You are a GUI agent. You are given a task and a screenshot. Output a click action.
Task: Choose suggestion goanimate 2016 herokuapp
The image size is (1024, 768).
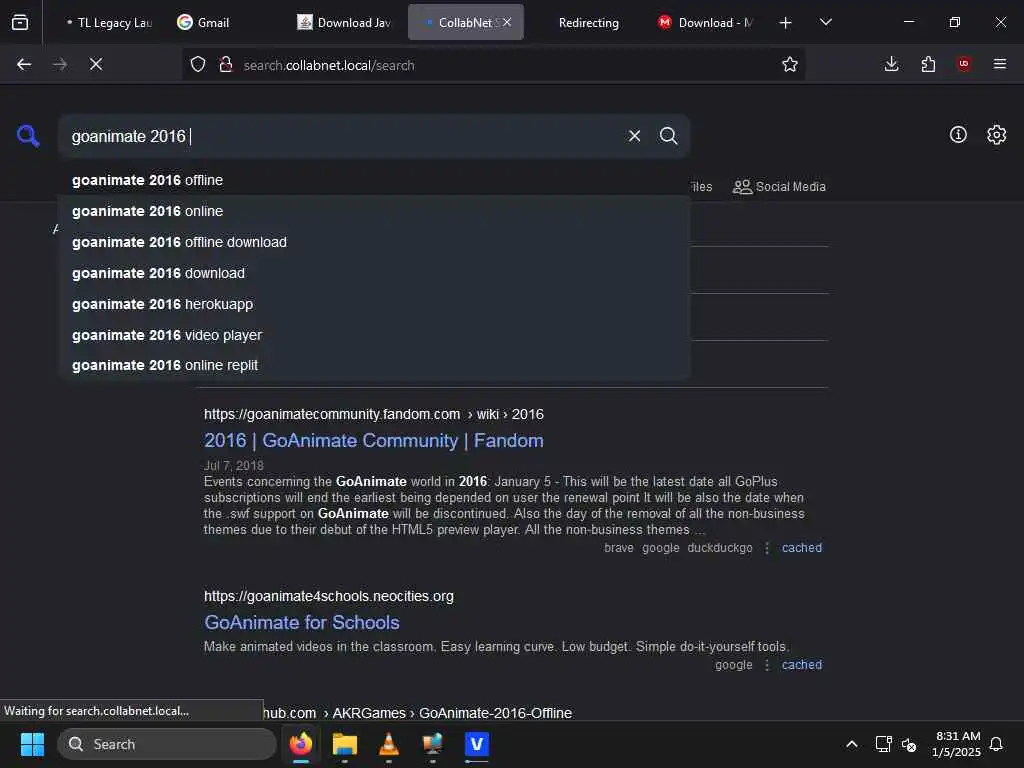click(374, 304)
